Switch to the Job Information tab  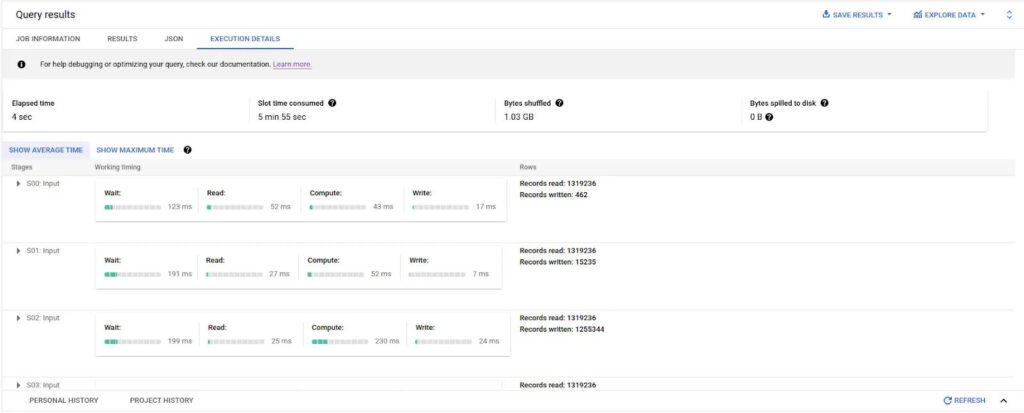48,39
